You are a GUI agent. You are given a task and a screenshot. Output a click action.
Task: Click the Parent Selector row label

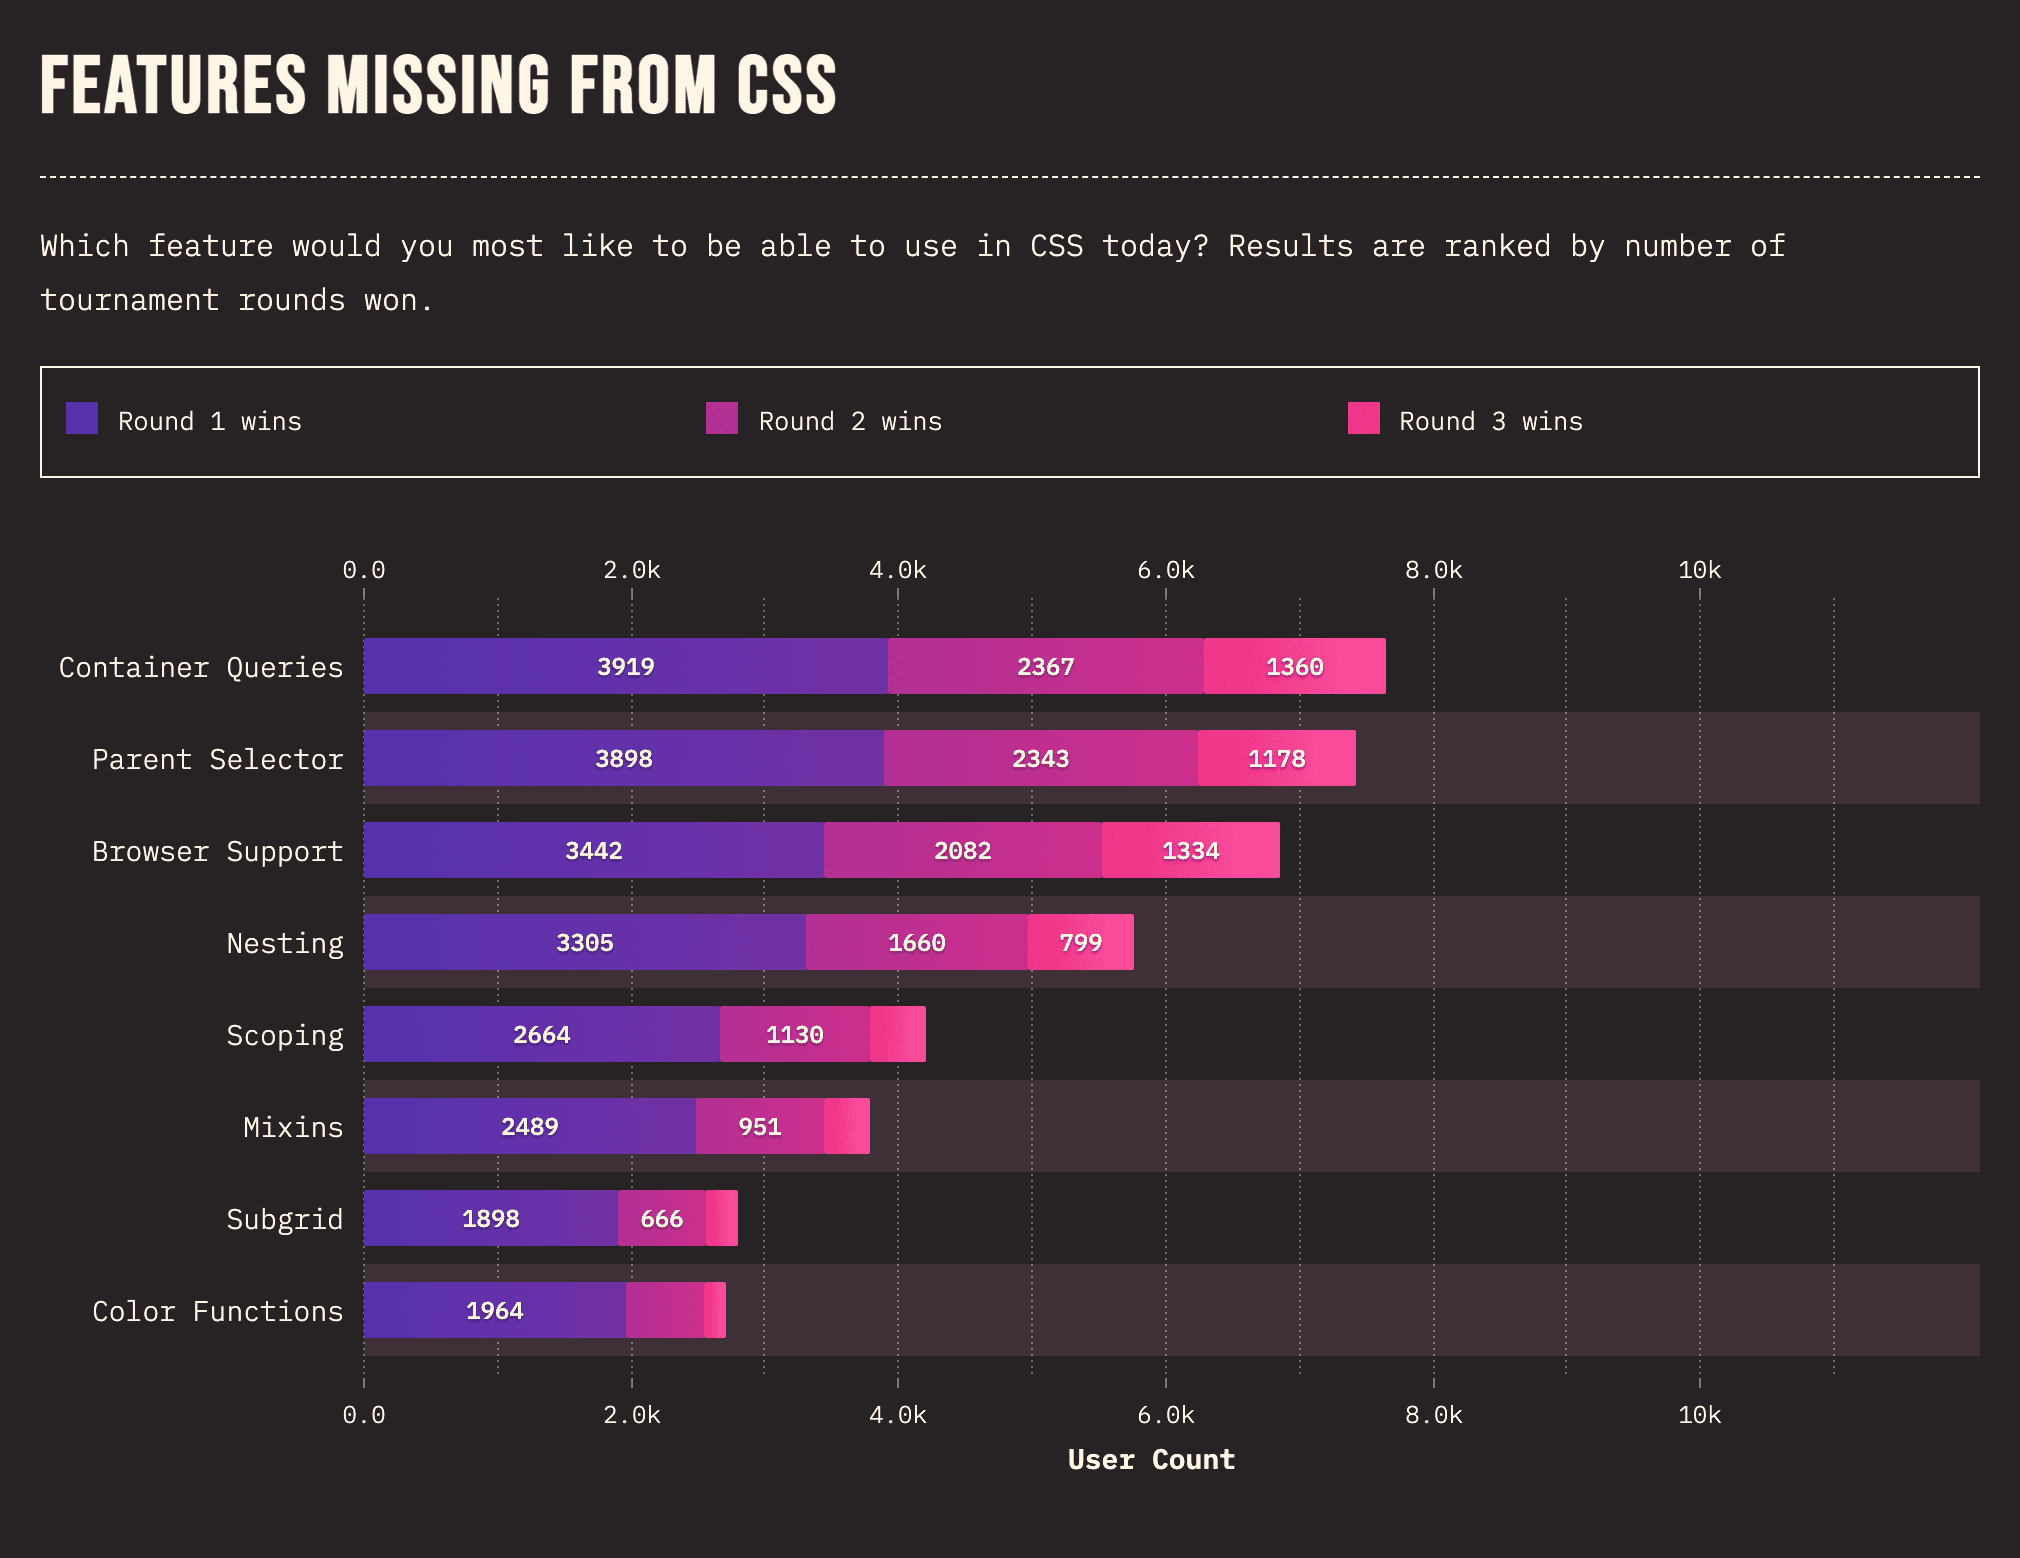[x=218, y=759]
